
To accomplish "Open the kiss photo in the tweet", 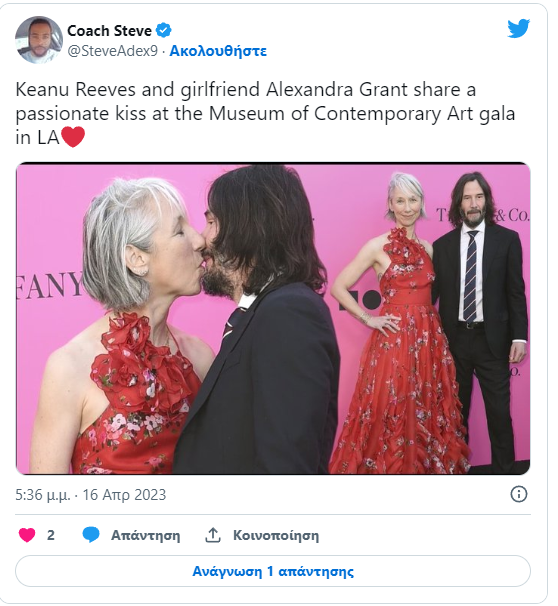I will (172, 318).
